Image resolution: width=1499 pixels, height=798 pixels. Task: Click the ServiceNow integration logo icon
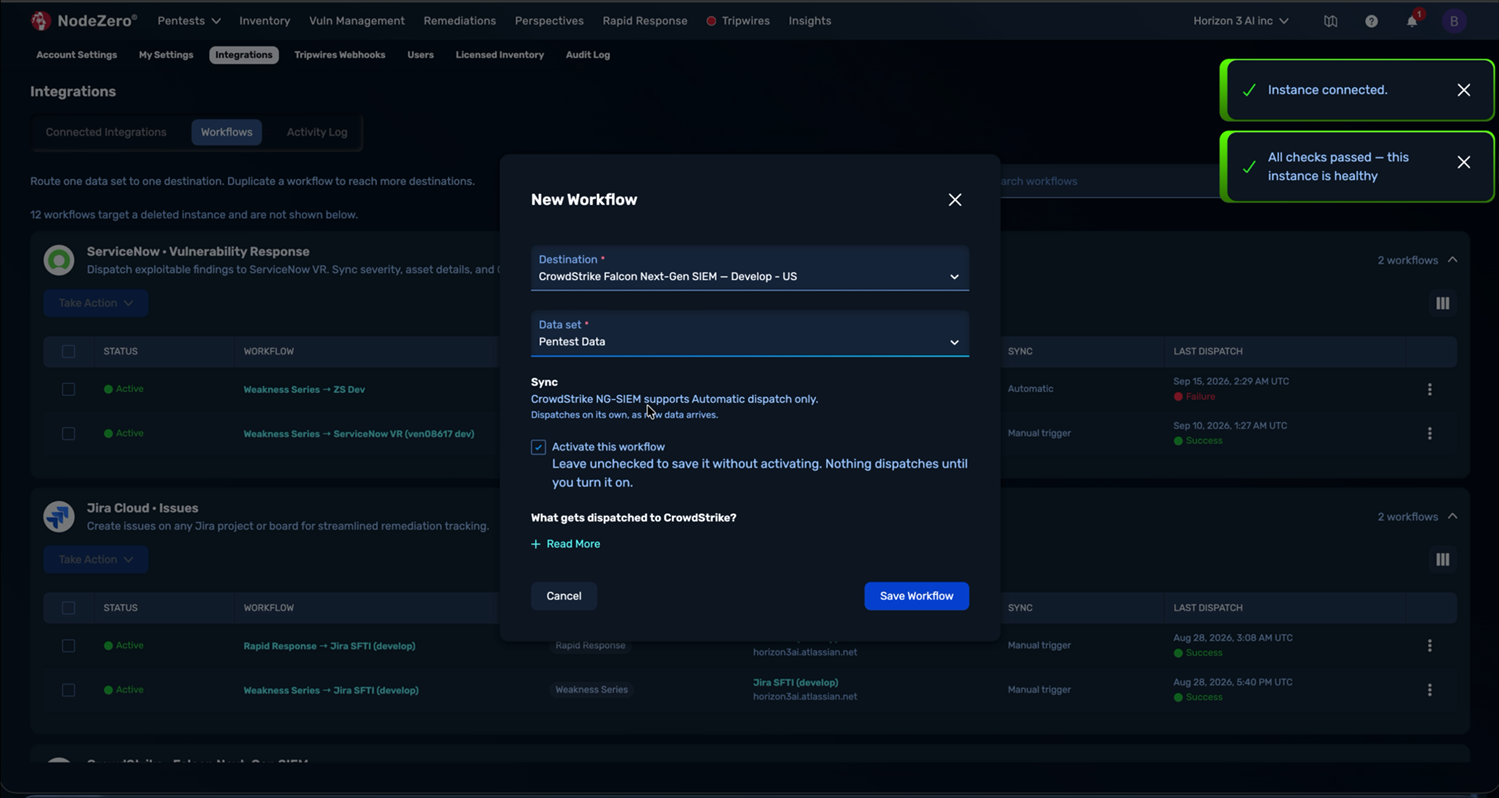coord(59,260)
